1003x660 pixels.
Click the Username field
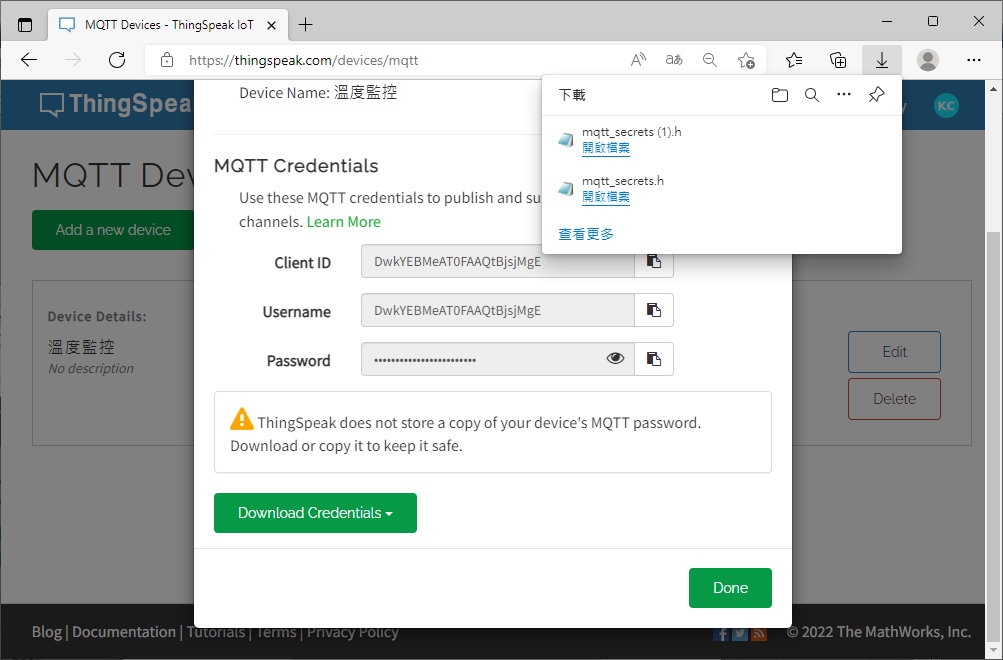click(498, 310)
